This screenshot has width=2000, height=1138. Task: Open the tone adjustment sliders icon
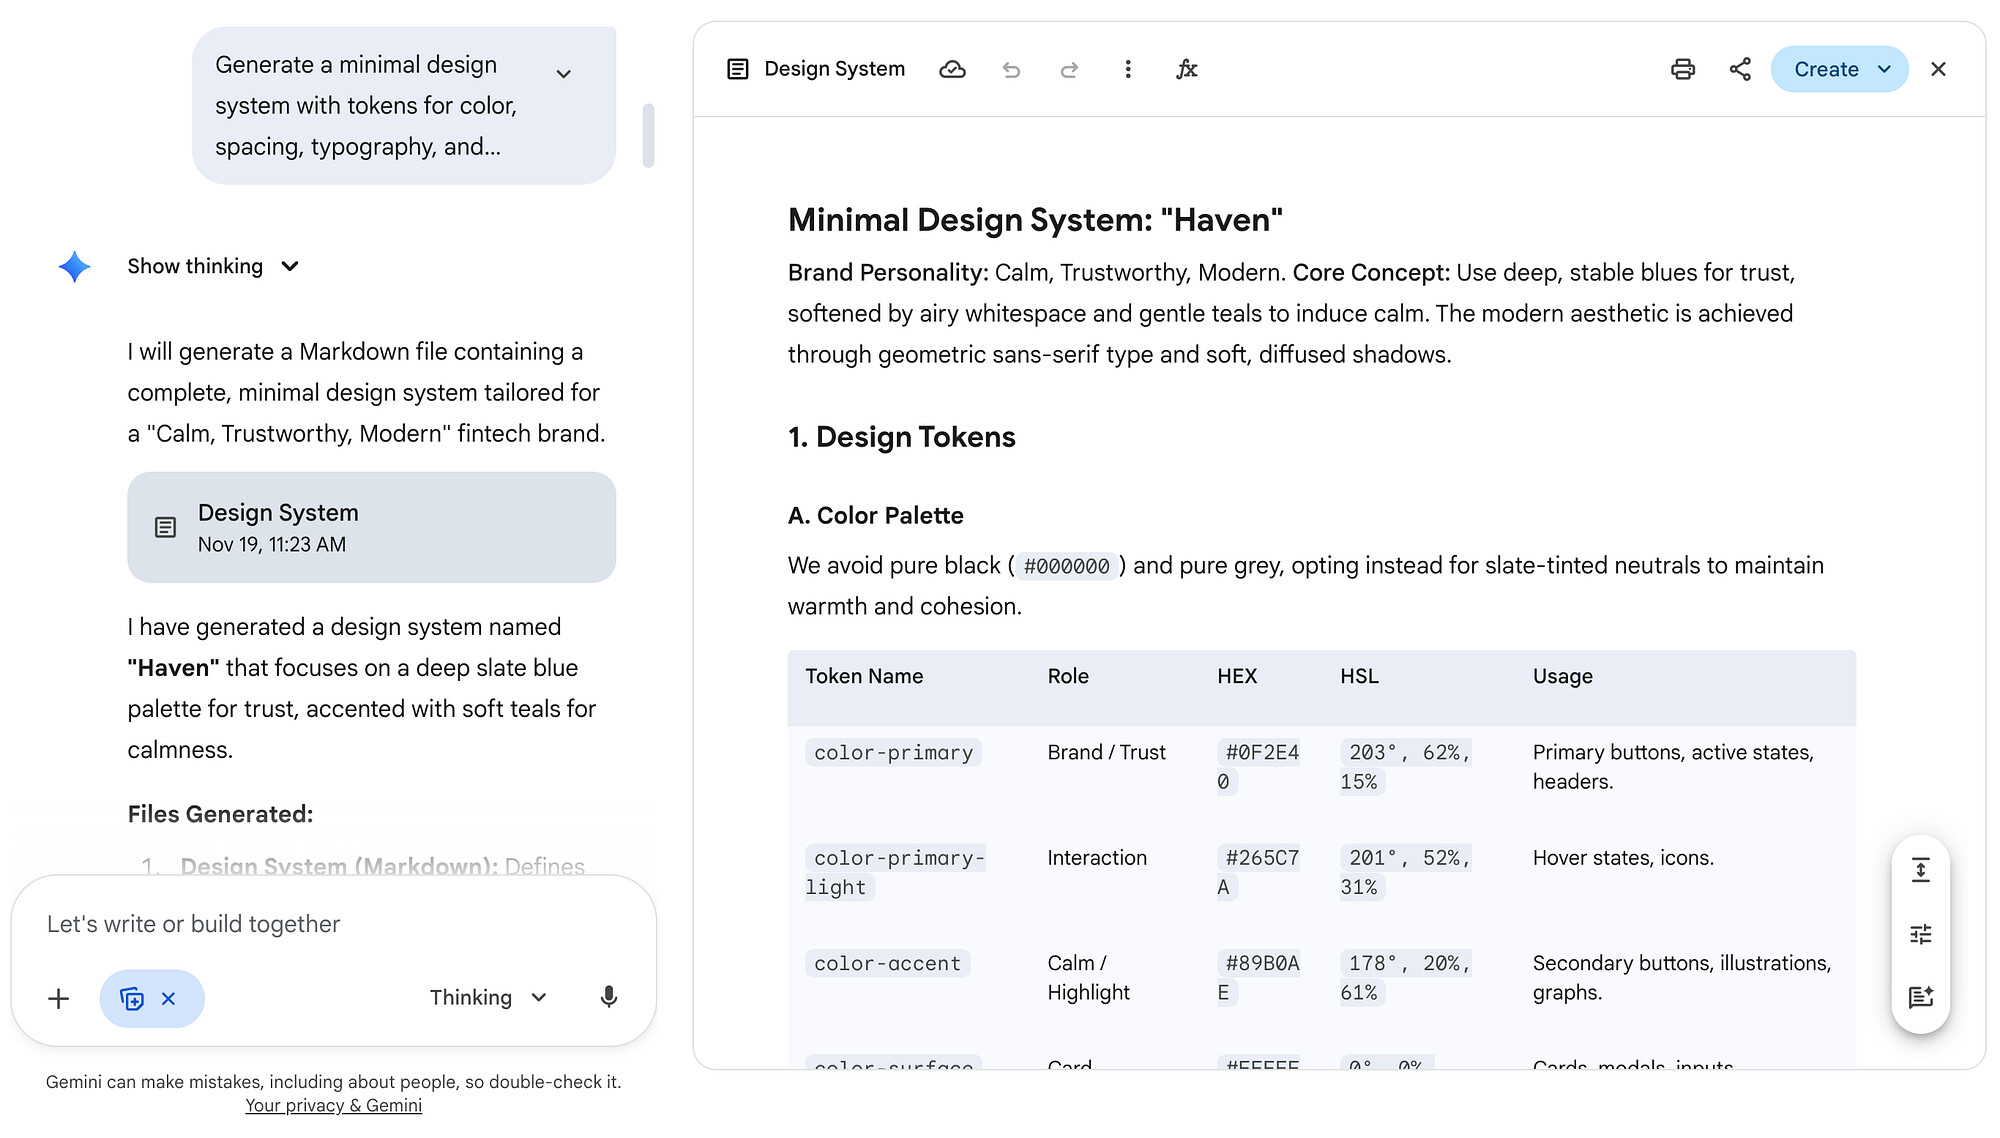(1920, 934)
